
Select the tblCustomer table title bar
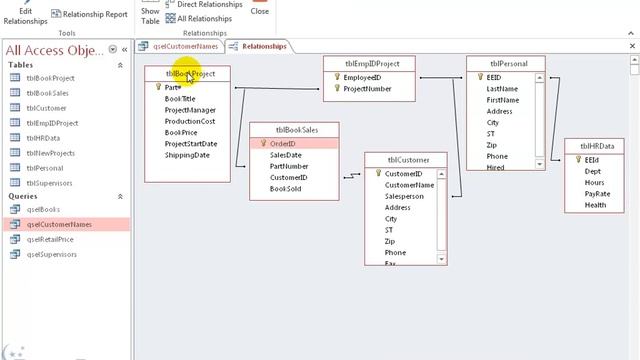(406, 160)
